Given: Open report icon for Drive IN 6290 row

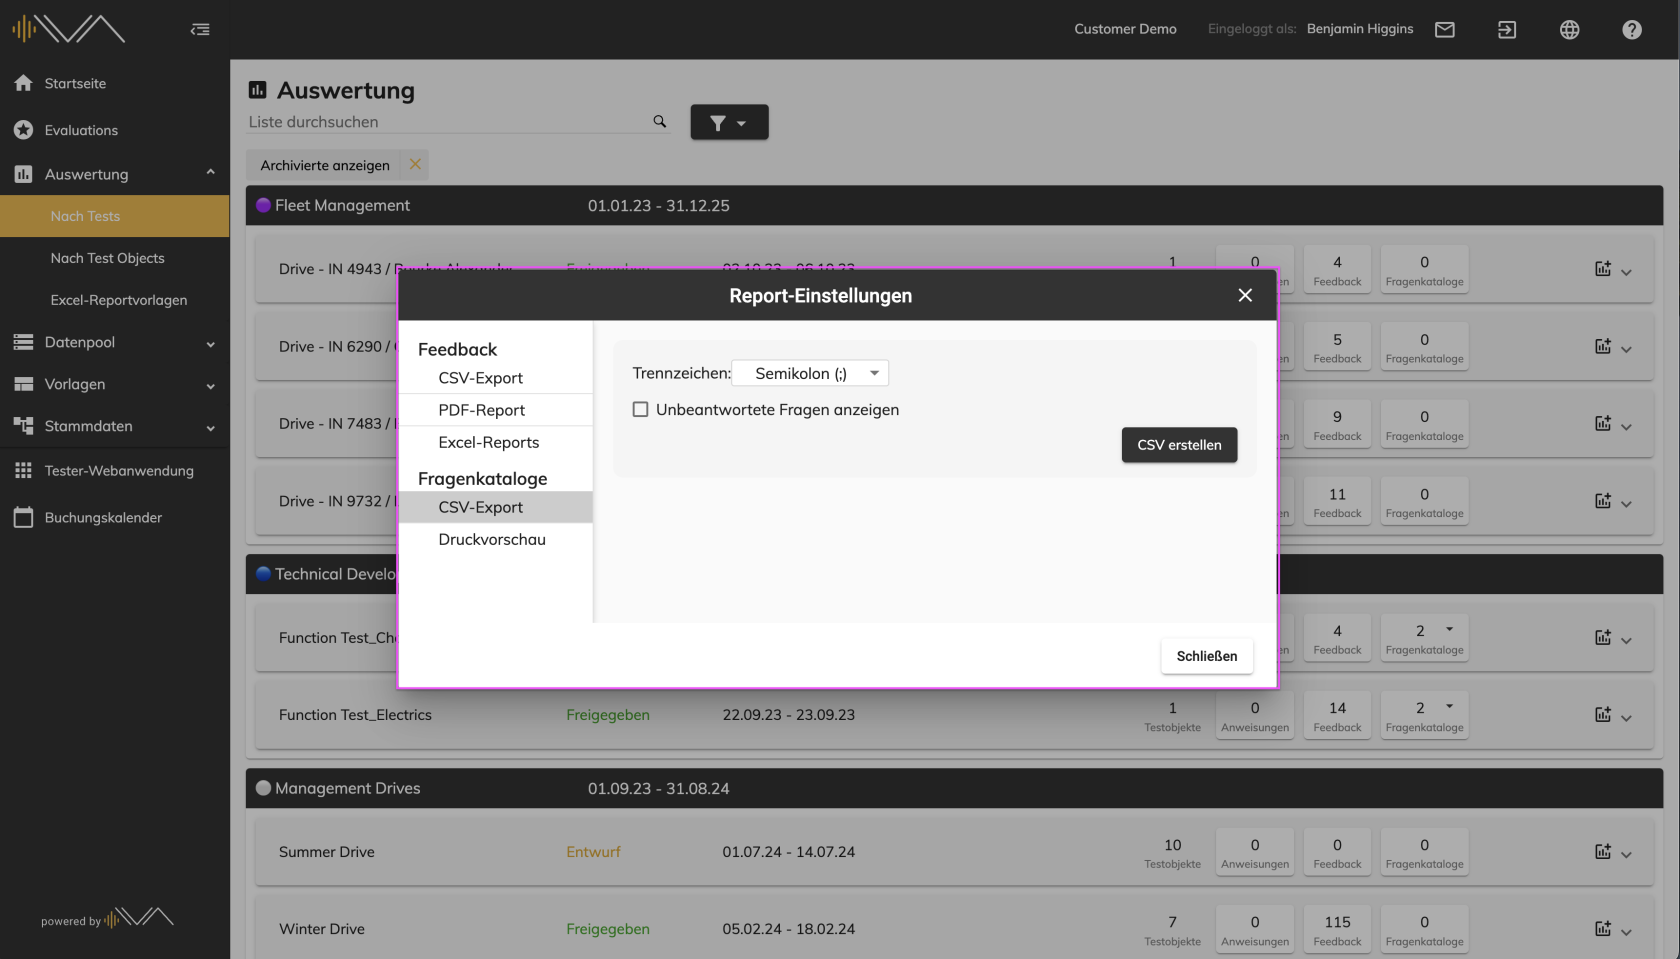Looking at the screenshot, I should coord(1603,346).
